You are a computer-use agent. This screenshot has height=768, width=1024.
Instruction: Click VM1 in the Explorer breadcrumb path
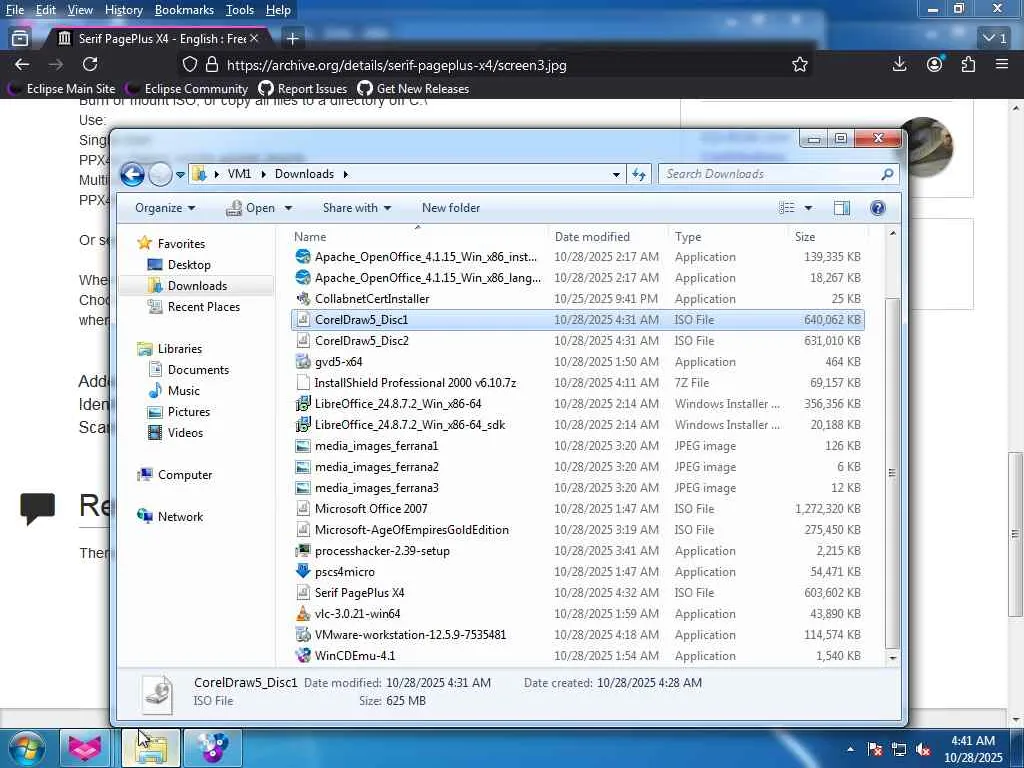click(239, 174)
